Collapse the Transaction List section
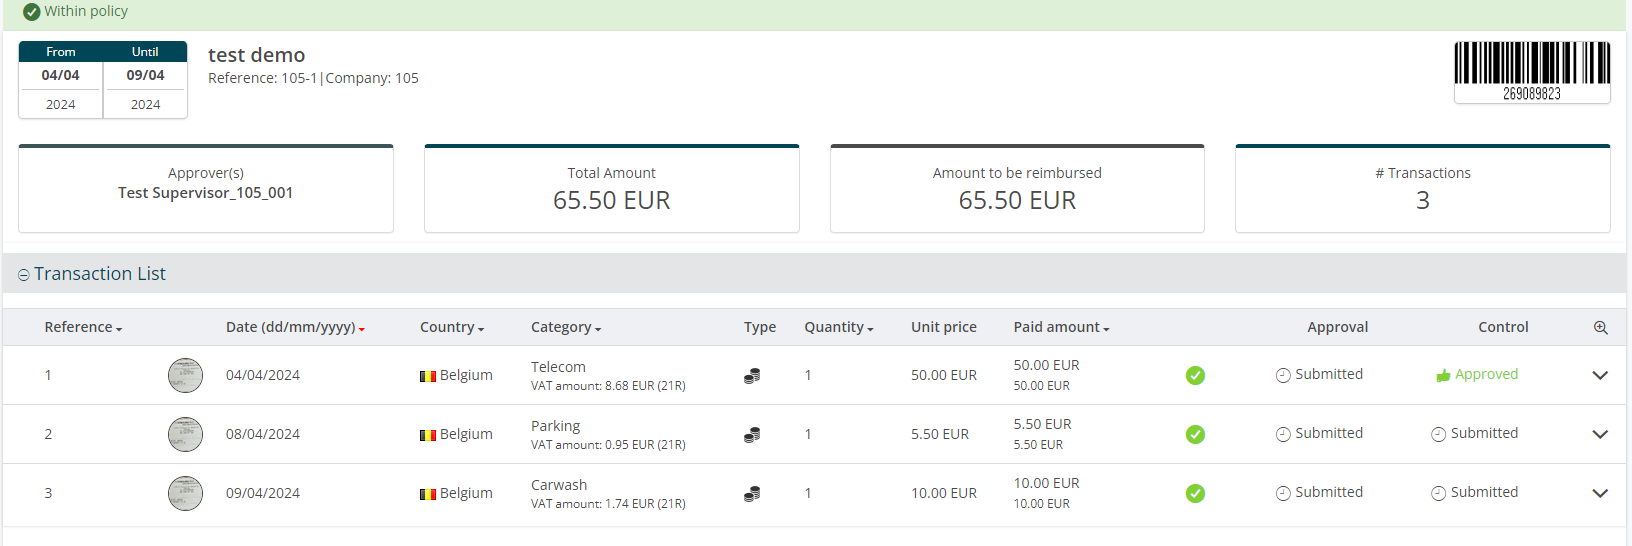This screenshot has width=1632, height=546. pyautogui.click(x=24, y=275)
